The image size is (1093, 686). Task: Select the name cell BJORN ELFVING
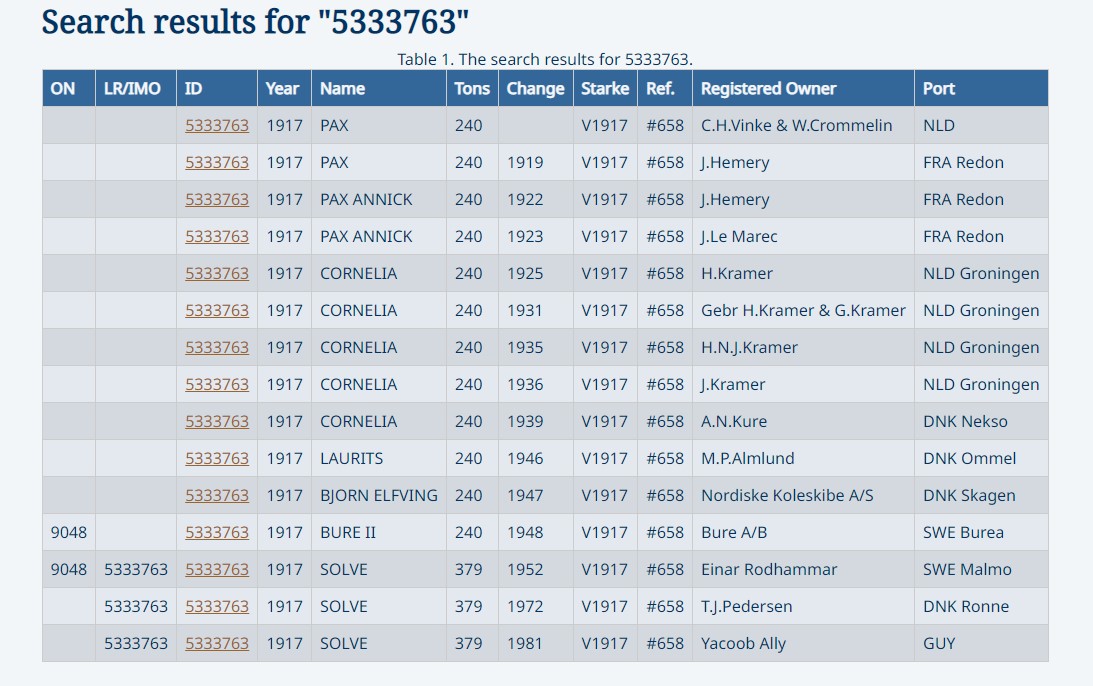pos(379,495)
